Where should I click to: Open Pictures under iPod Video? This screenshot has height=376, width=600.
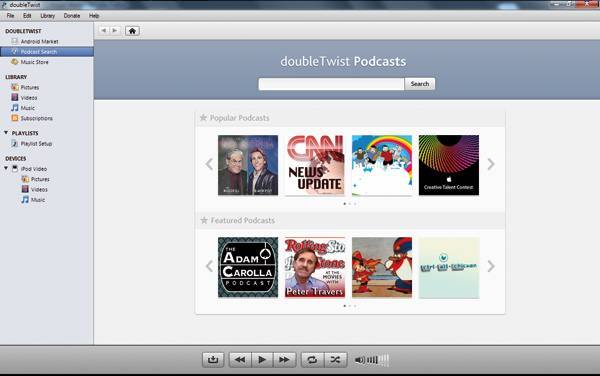(x=39, y=179)
